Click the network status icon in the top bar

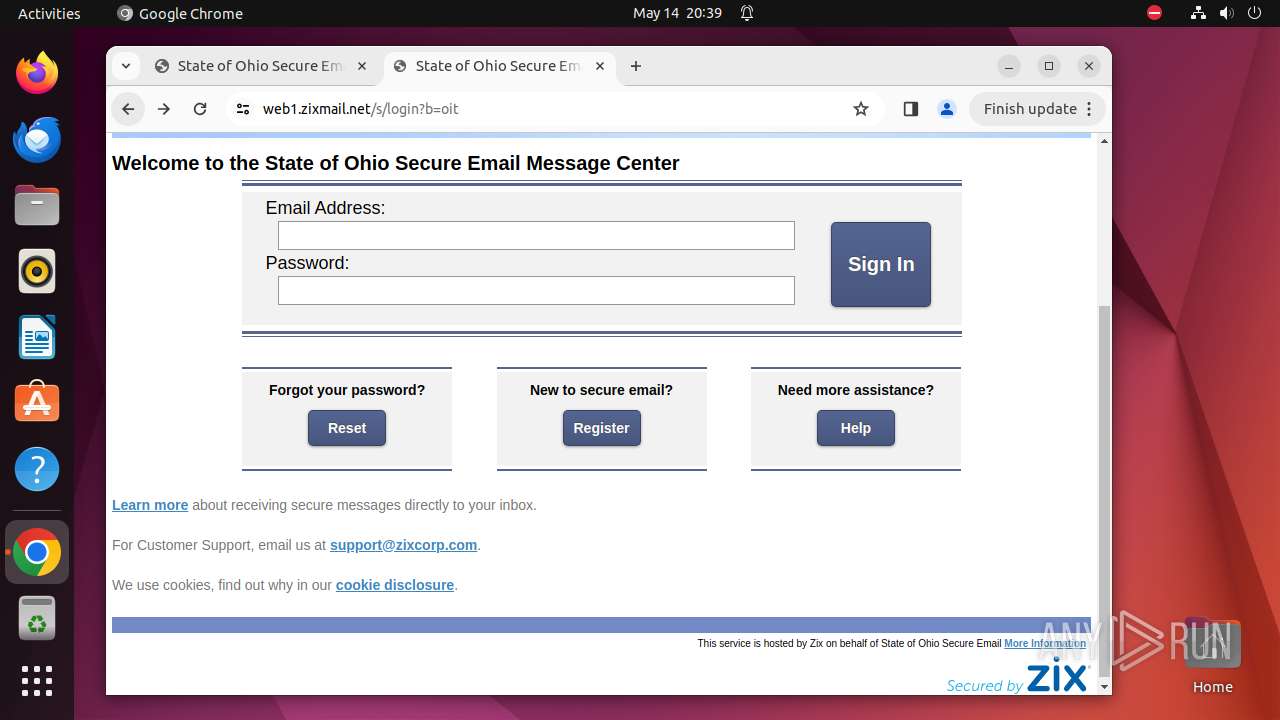pyautogui.click(x=1198, y=13)
